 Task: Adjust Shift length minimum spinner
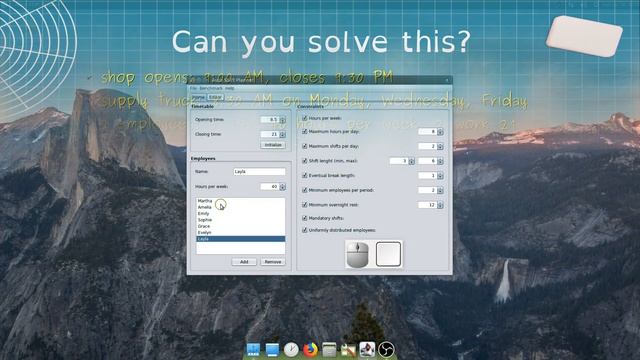click(411, 161)
